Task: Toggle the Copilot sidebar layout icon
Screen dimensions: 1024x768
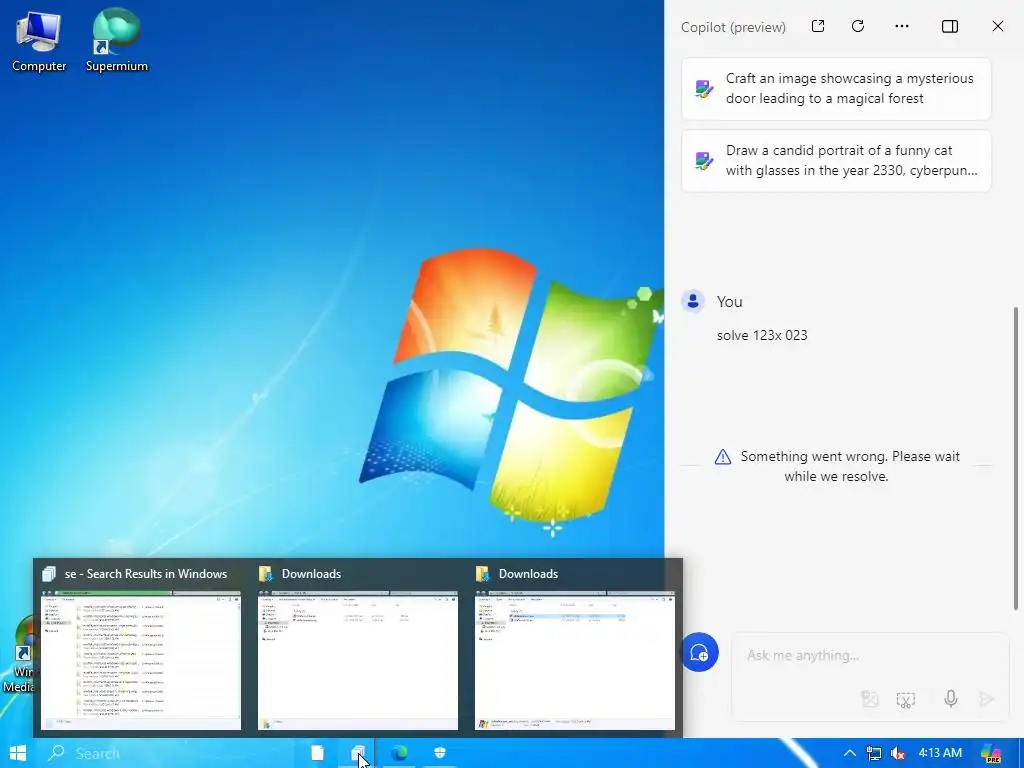Action: click(x=950, y=26)
